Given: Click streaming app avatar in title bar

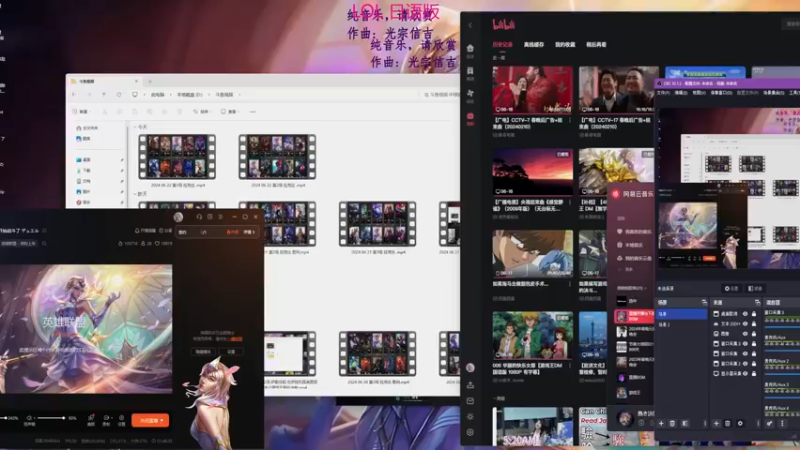Looking at the screenshot, I should click(178, 217).
